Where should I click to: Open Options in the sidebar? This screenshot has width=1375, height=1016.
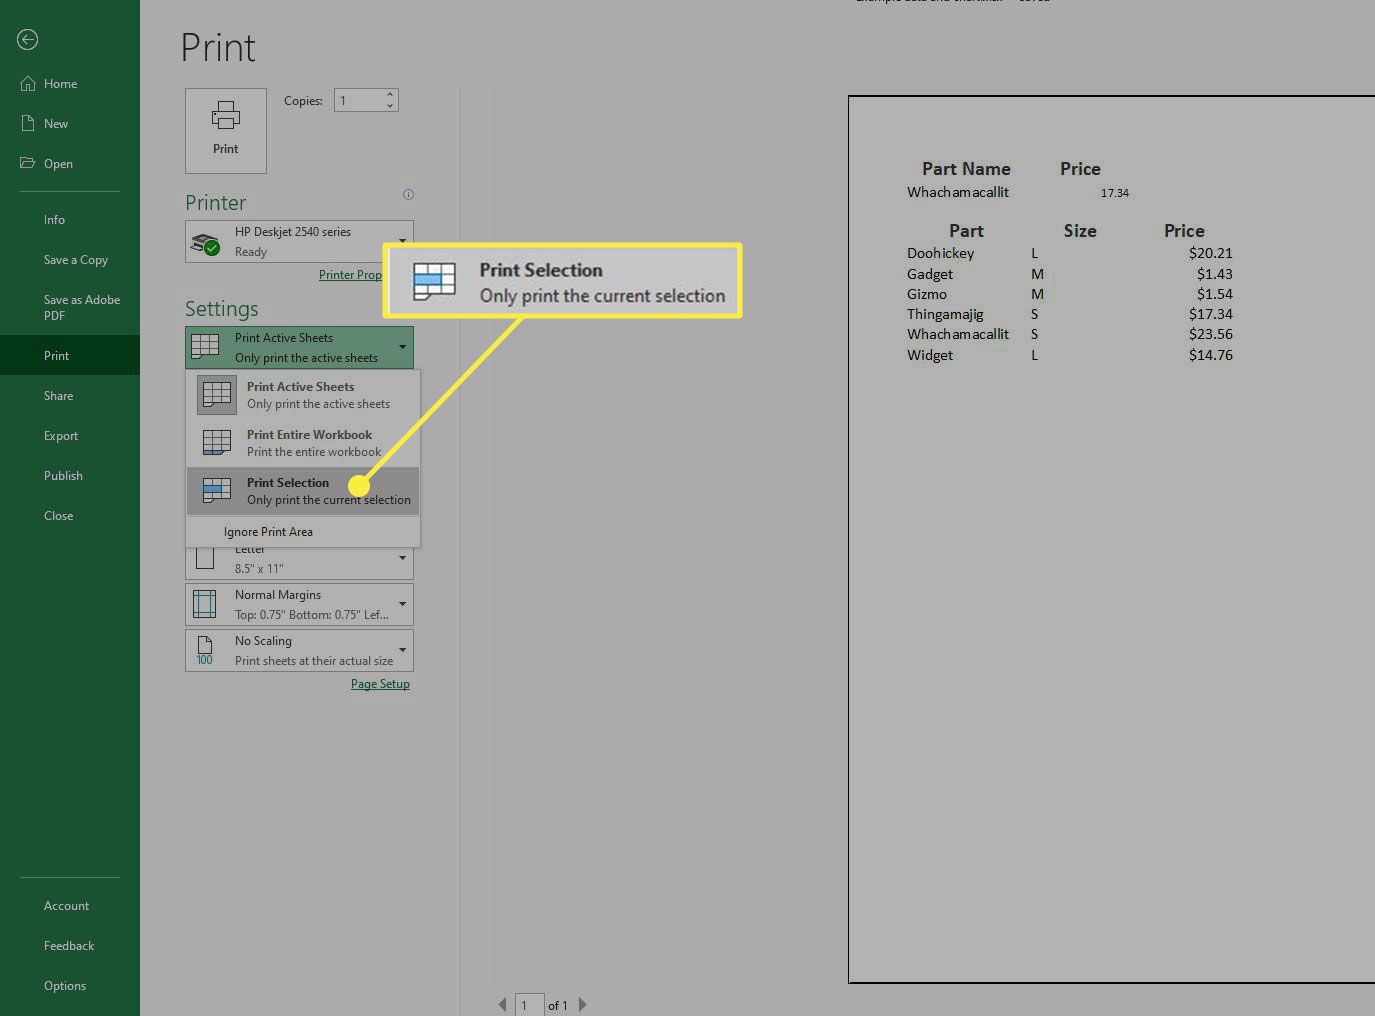[x=65, y=986]
